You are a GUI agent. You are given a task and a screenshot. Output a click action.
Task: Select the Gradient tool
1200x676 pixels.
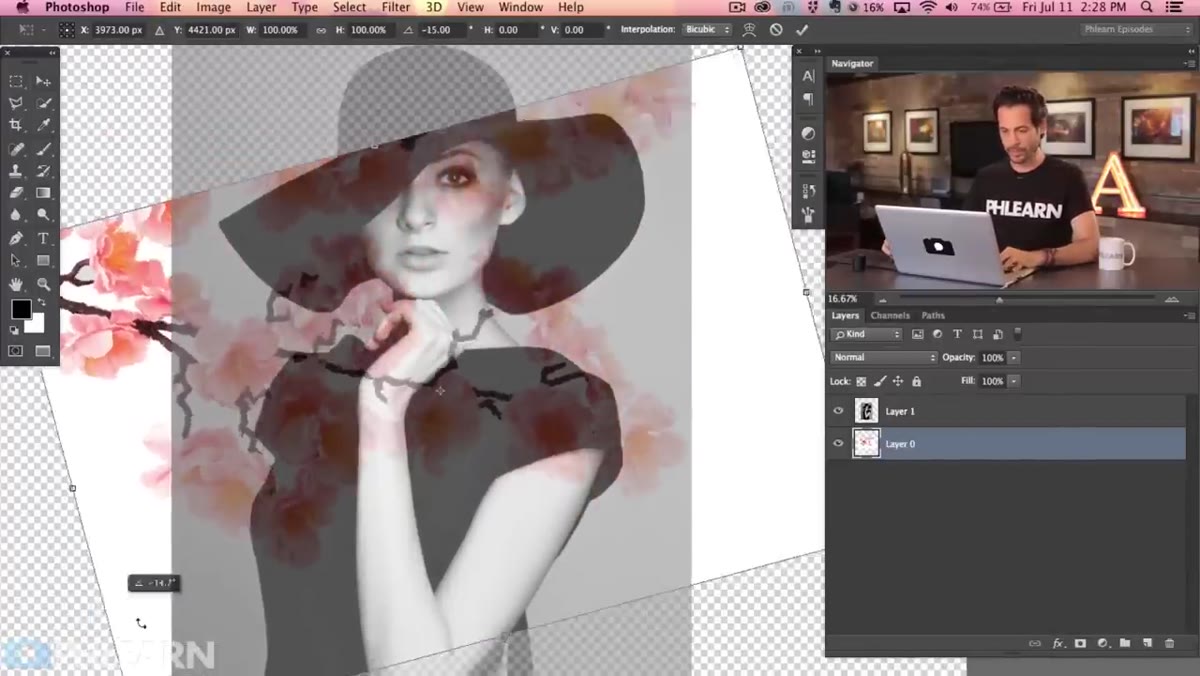[x=44, y=193]
